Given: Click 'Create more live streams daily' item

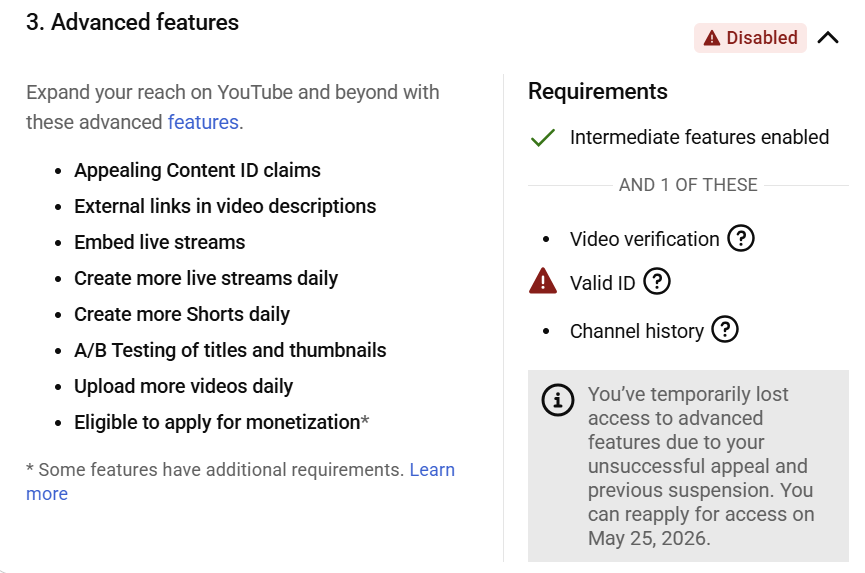Looking at the screenshot, I should click(206, 279).
